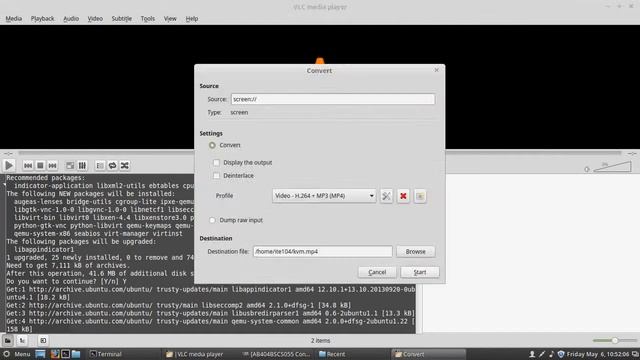Open the Help menu

point(191,18)
